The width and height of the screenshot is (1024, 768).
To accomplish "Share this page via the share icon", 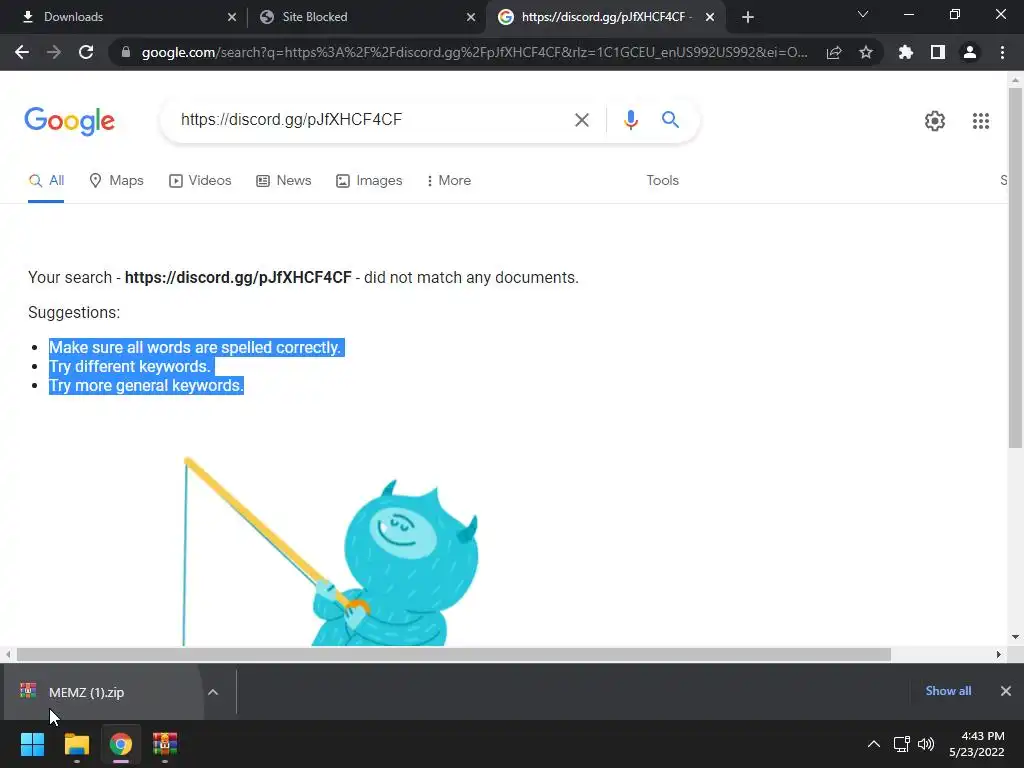I will click(x=833, y=52).
